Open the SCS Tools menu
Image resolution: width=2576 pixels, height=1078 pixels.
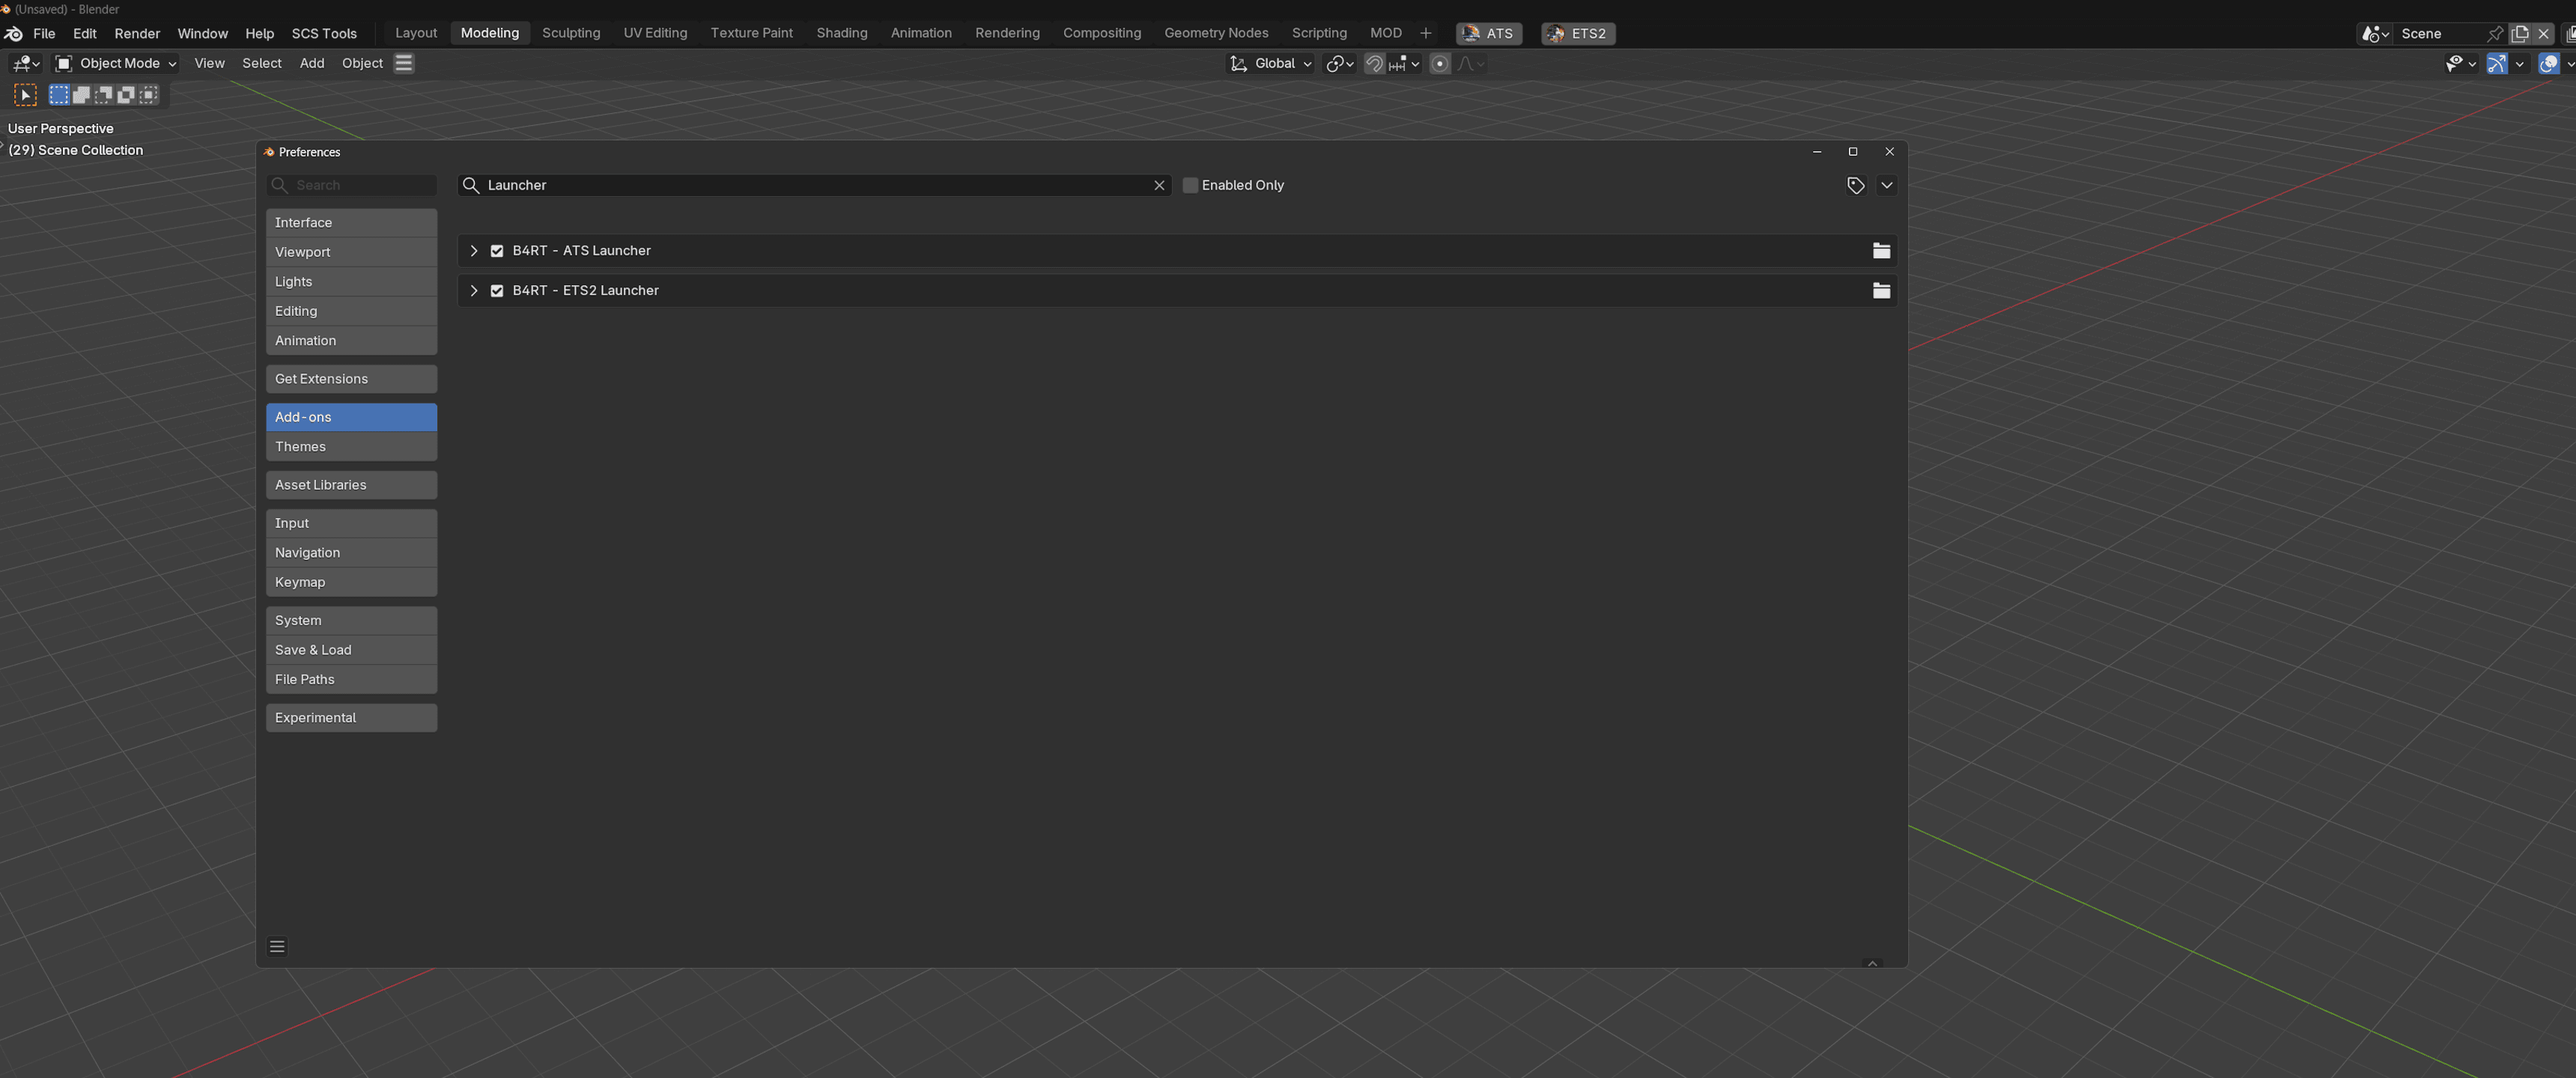tap(324, 33)
